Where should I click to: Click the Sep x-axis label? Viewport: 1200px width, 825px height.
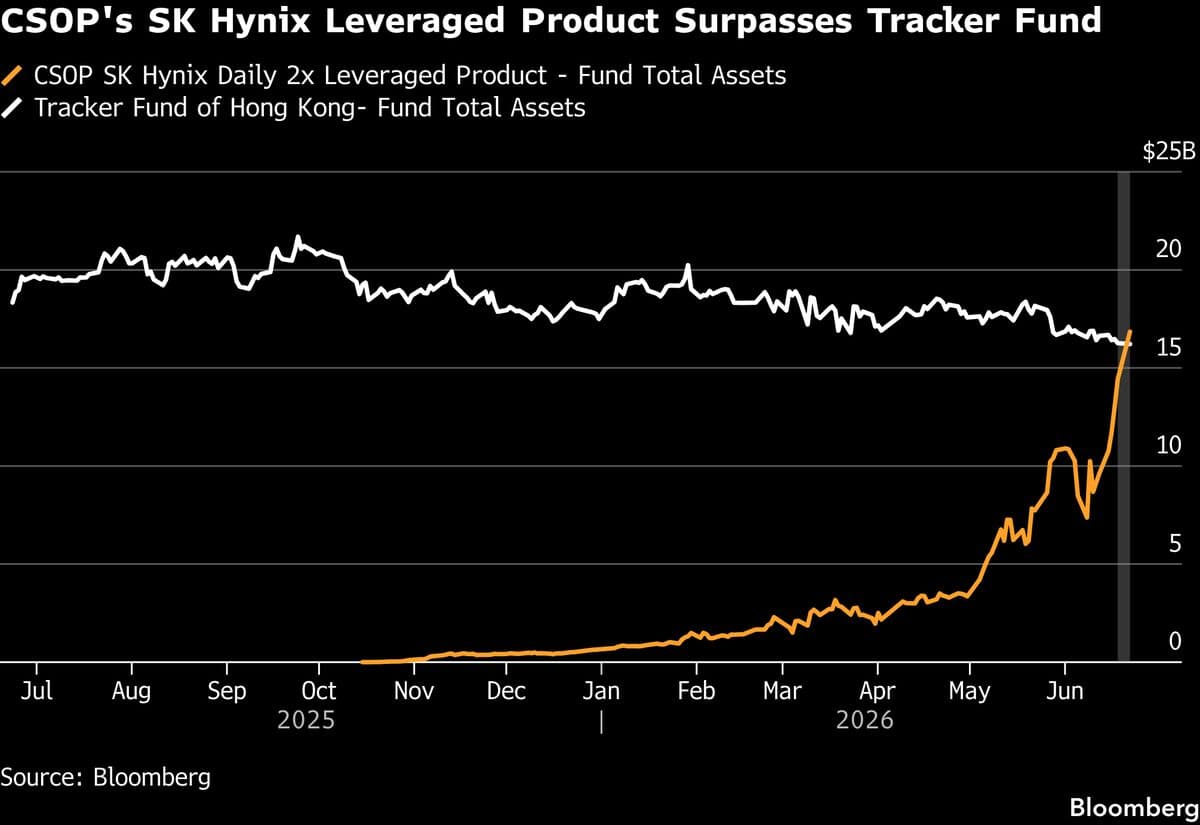click(226, 690)
